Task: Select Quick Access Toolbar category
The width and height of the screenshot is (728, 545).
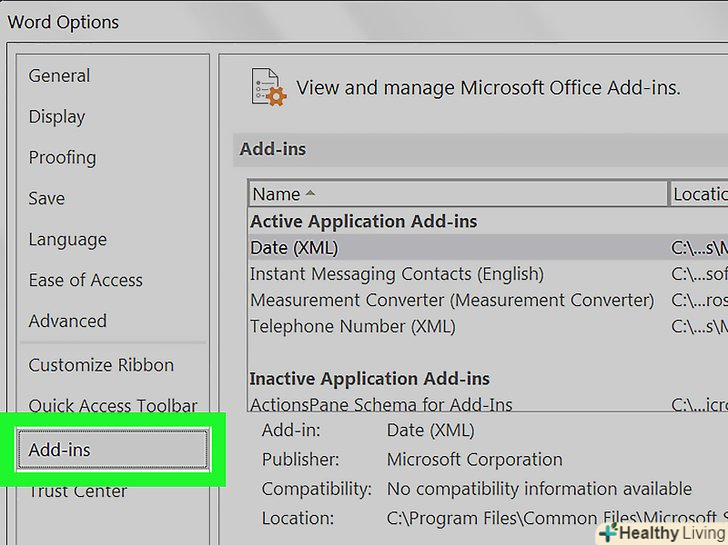Action: tap(113, 406)
